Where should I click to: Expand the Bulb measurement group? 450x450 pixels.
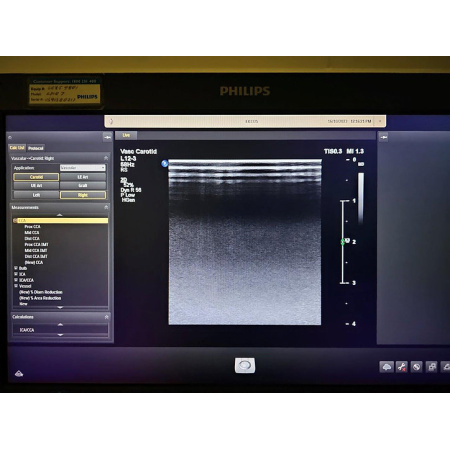[x=16, y=268]
